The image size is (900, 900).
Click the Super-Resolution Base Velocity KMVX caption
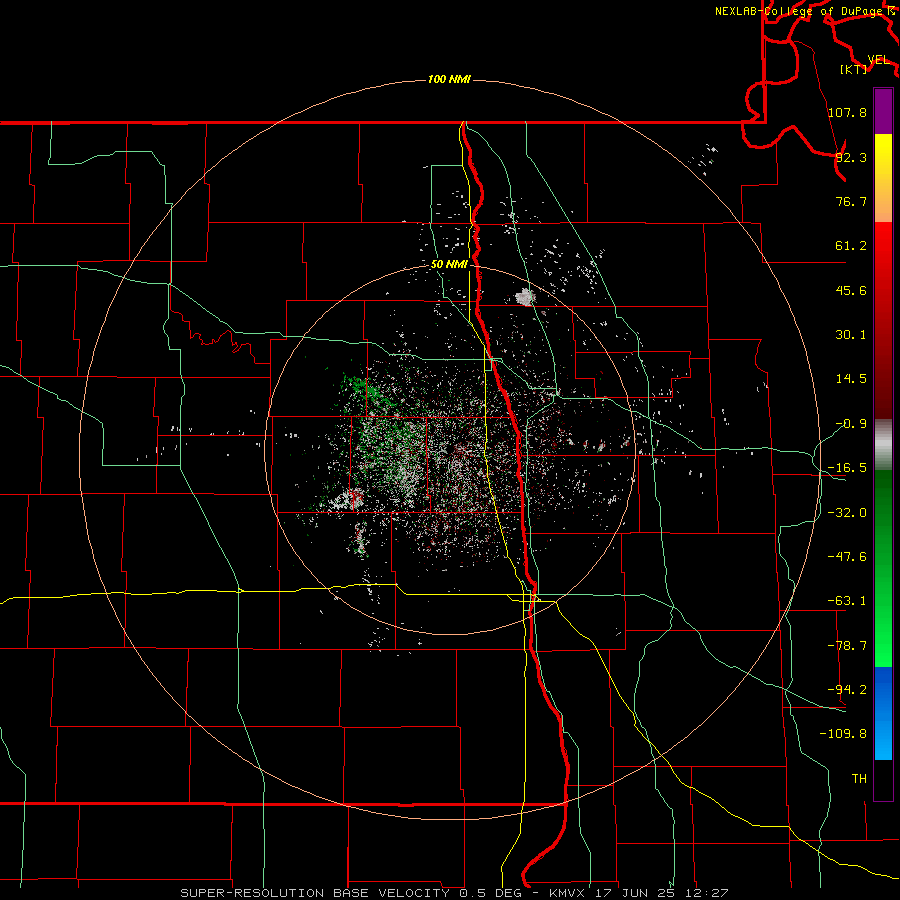(x=455, y=893)
